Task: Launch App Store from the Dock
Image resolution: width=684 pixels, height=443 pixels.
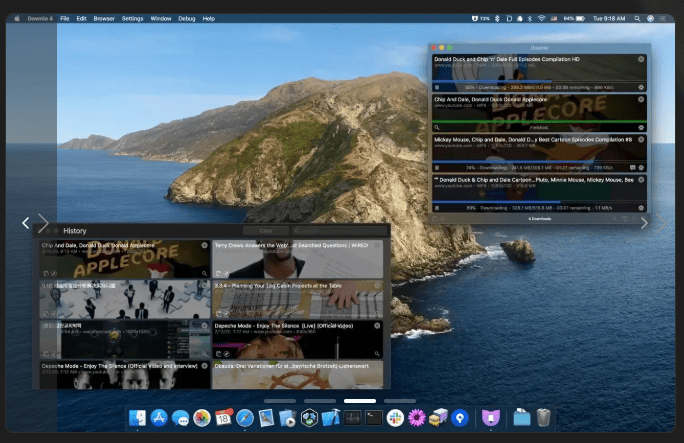Action: click(x=159, y=418)
